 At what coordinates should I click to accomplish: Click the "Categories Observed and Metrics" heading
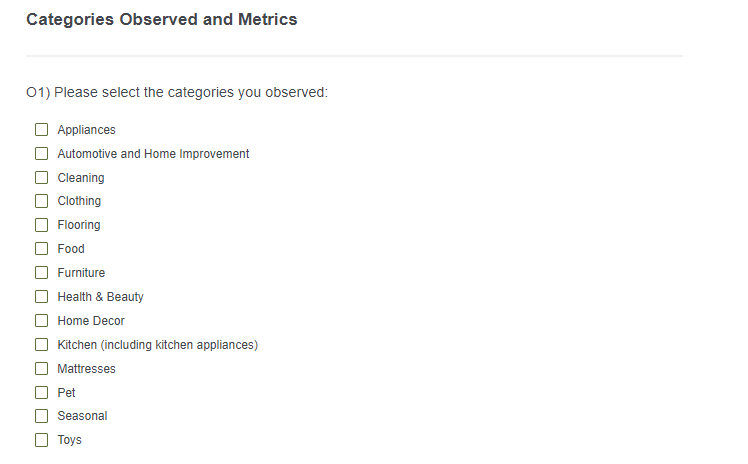pos(161,20)
